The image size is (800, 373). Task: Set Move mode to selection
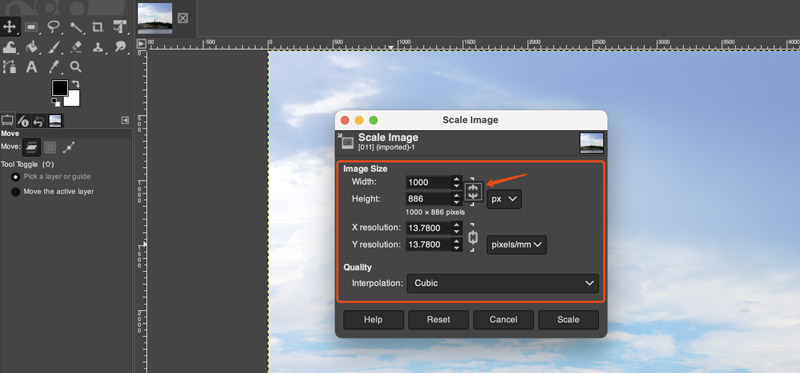pos(49,147)
